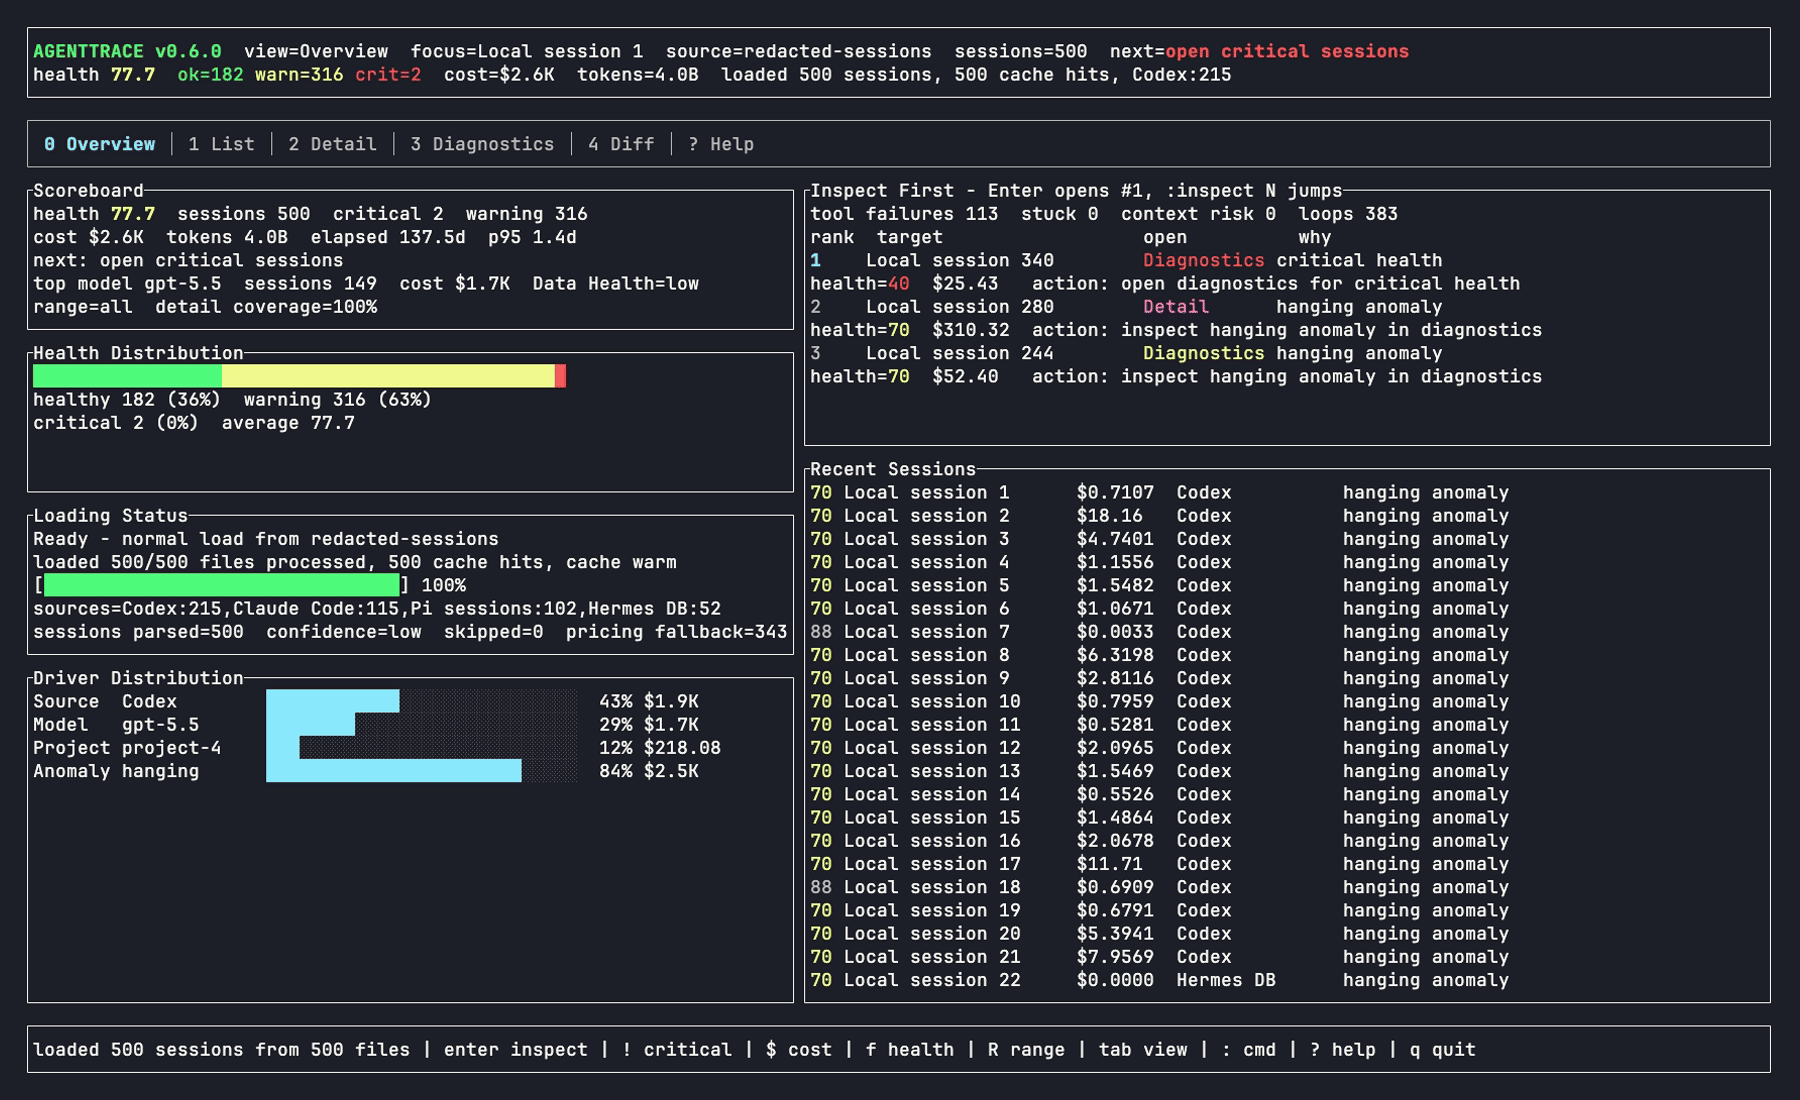Select Local session 16 row
1800x1100 pixels.
tap(1160, 840)
